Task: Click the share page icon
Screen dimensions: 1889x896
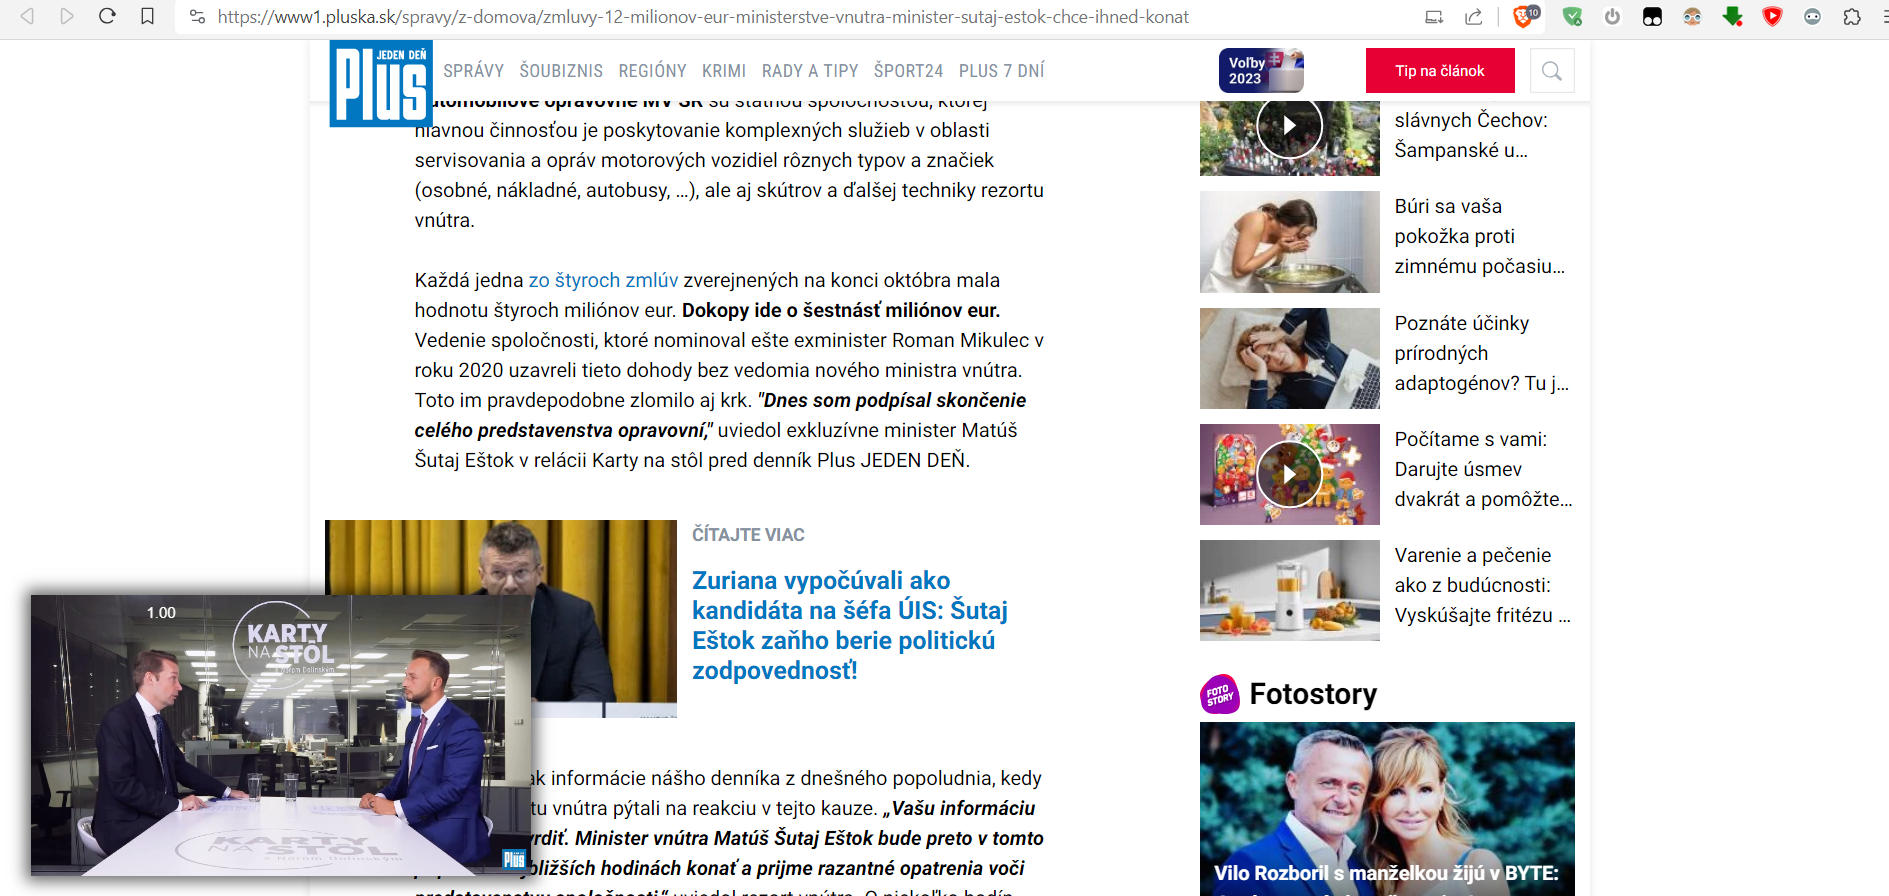Action: coord(1474,16)
